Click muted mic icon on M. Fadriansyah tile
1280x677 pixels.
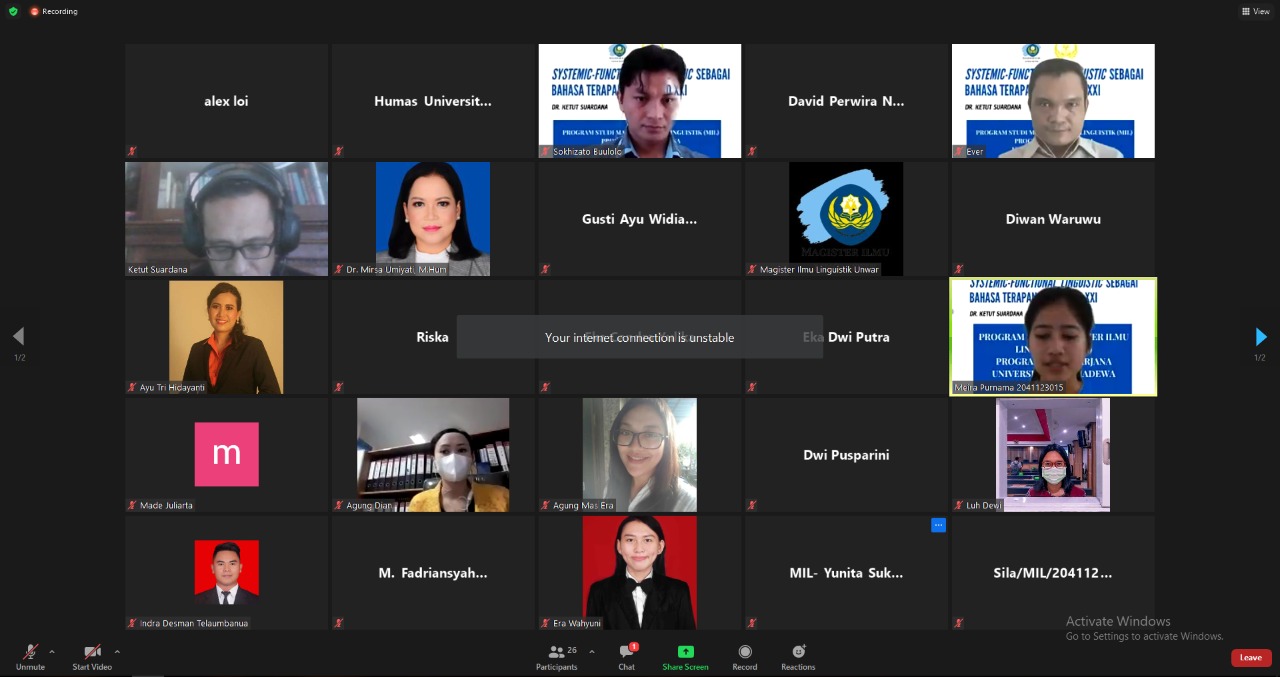tap(339, 623)
